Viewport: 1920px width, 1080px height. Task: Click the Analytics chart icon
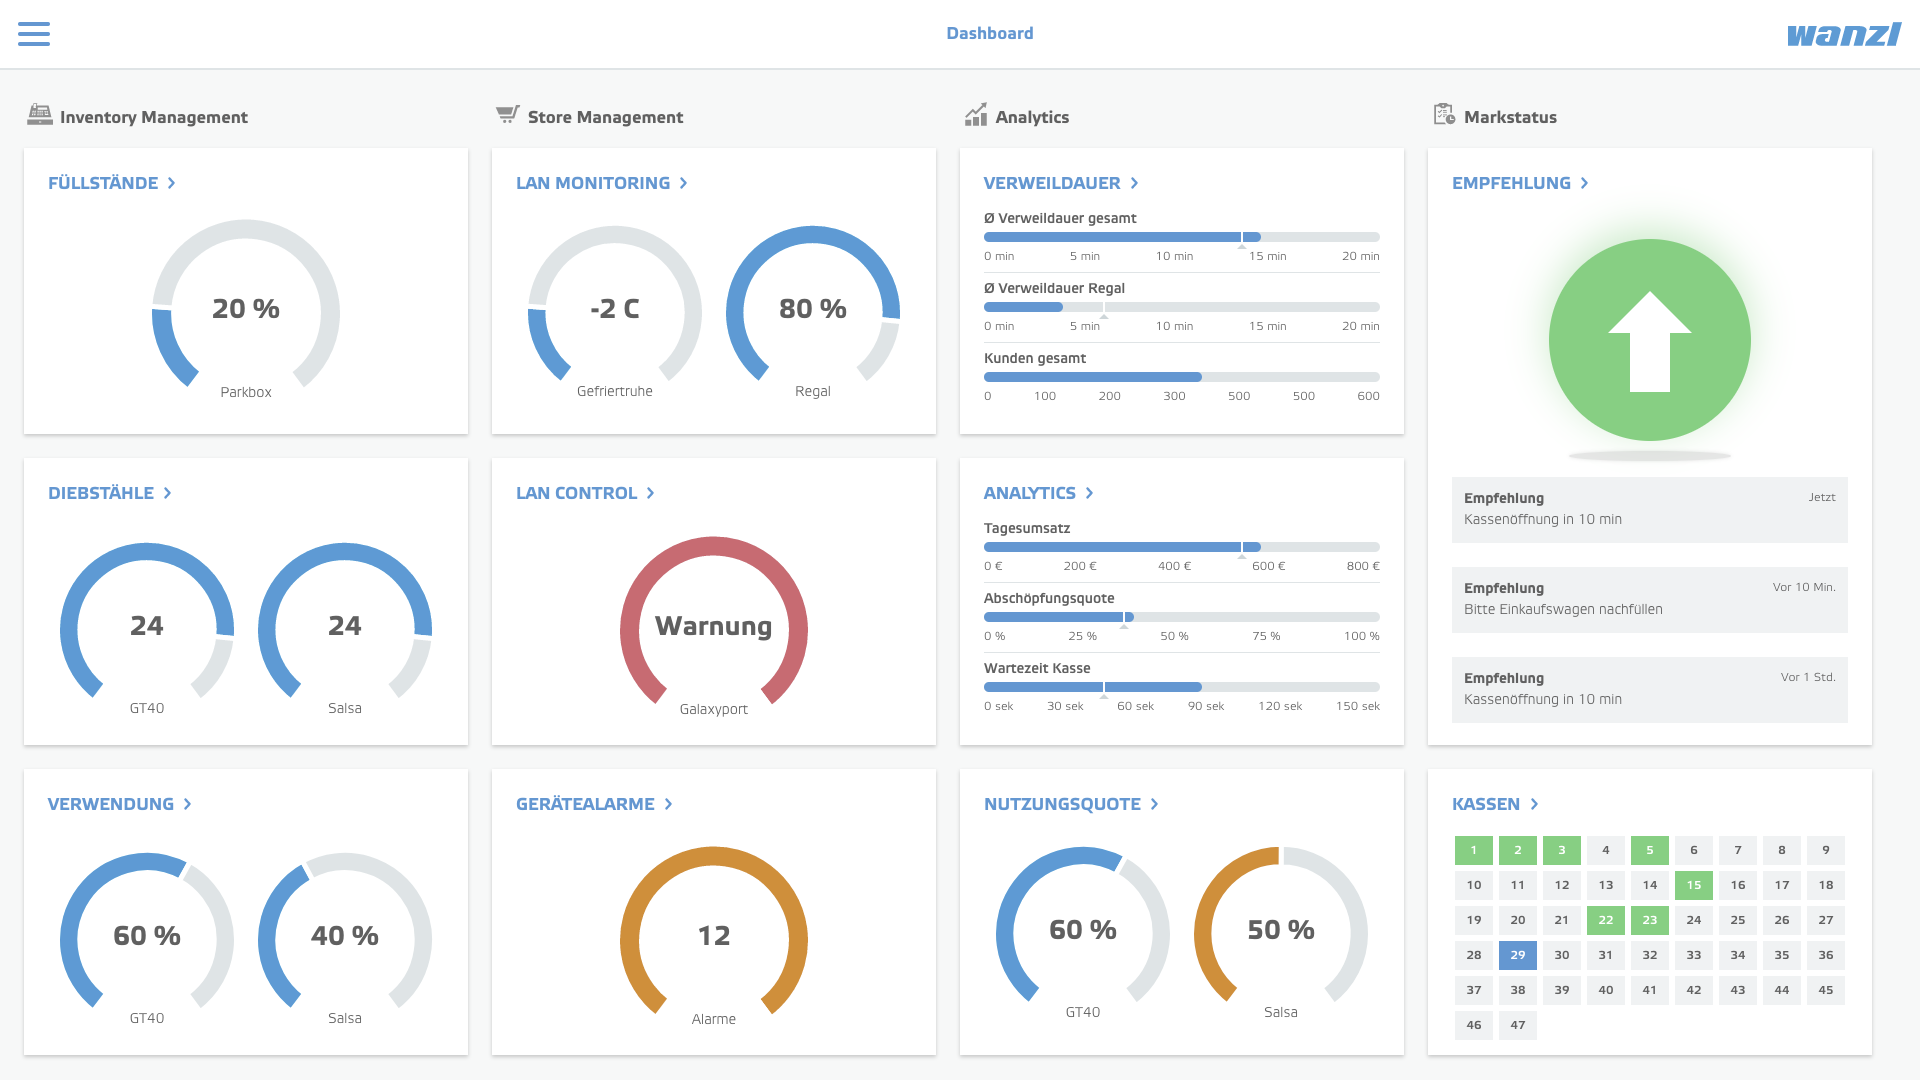click(x=976, y=115)
